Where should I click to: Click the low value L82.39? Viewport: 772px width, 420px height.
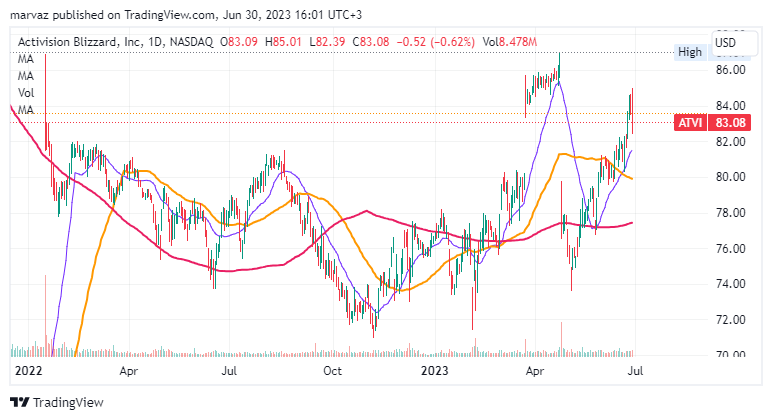(x=327, y=42)
